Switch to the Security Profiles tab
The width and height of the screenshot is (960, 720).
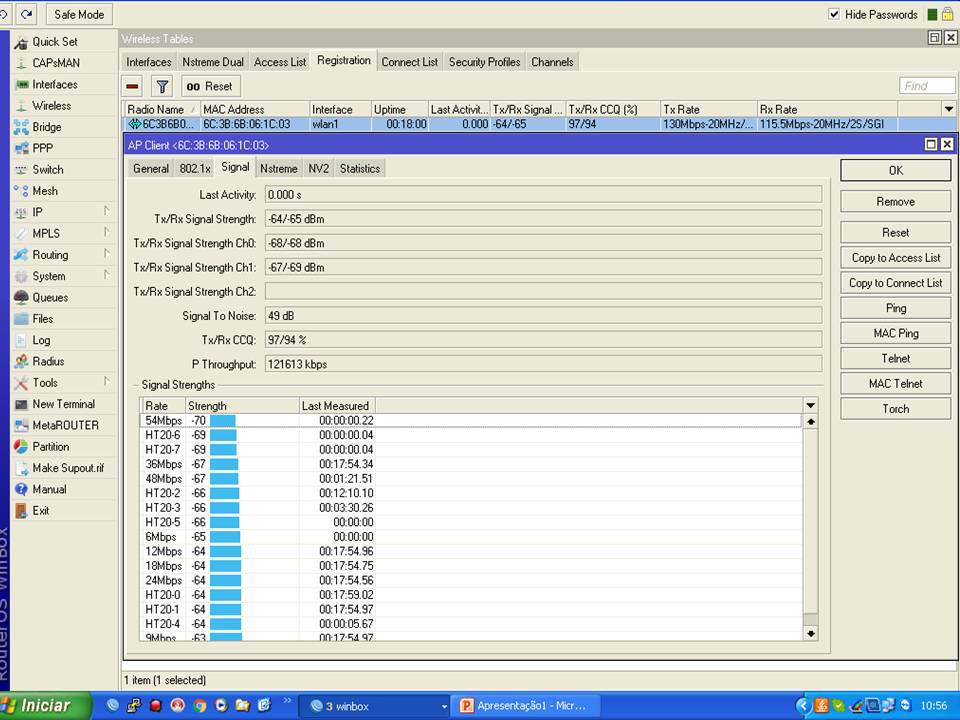(x=484, y=62)
